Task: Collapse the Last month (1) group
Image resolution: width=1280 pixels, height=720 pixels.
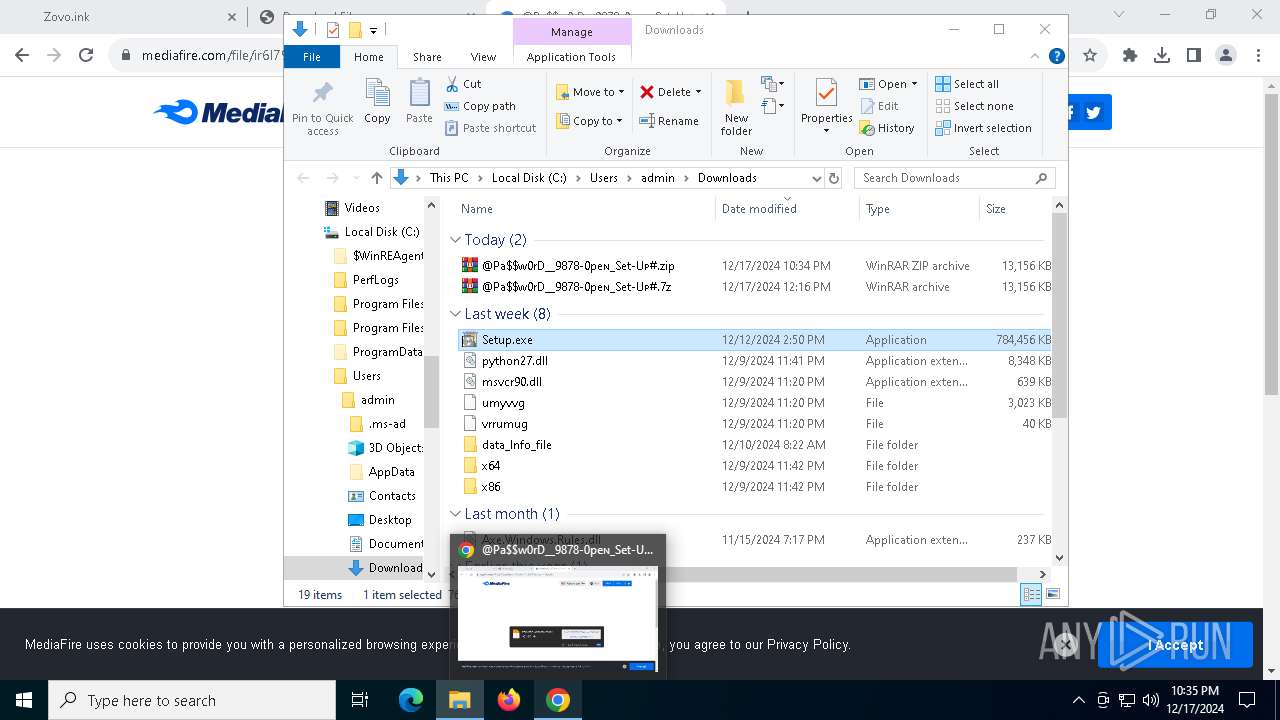Action: [x=456, y=514]
